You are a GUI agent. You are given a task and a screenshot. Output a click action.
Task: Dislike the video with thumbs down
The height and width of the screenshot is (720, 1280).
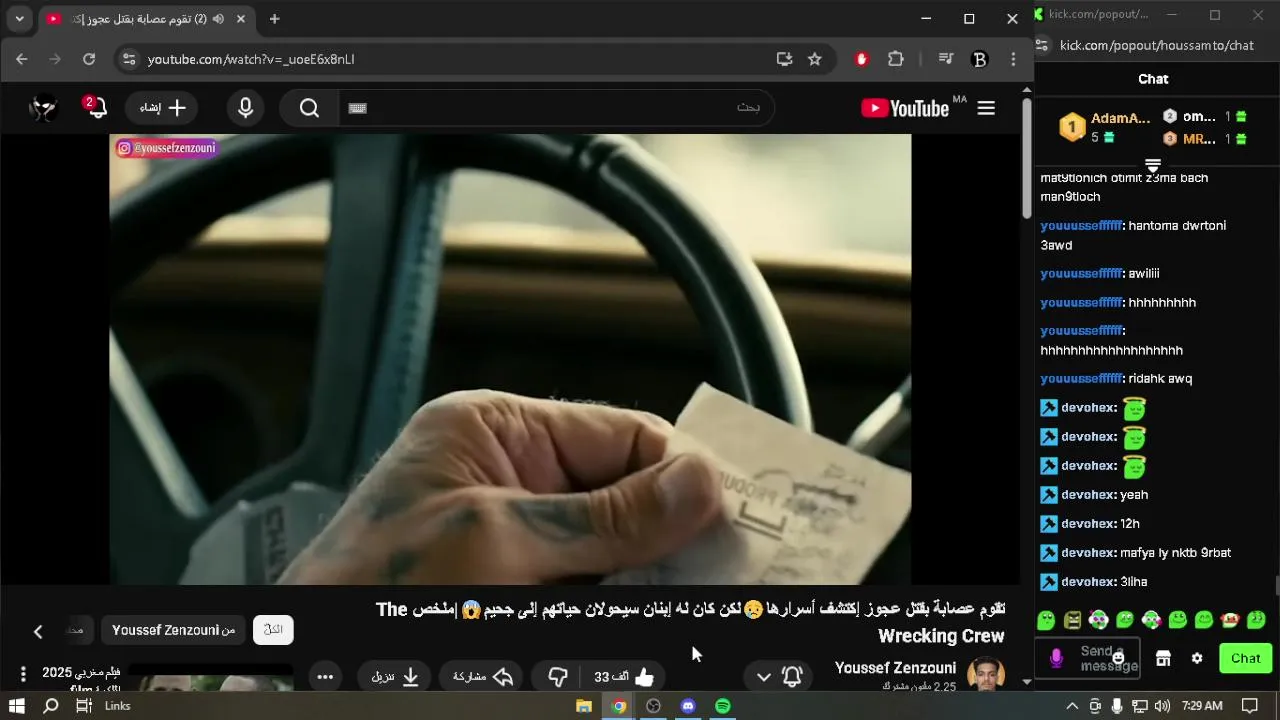click(558, 677)
